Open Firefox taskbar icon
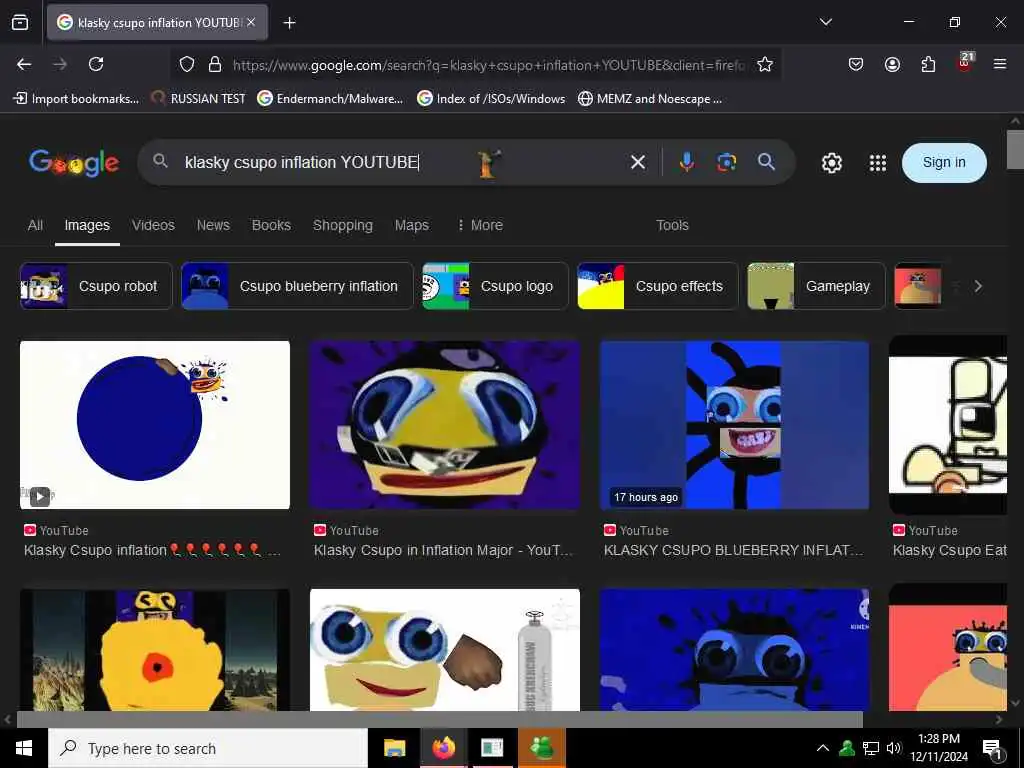1024x768 pixels. (x=443, y=748)
